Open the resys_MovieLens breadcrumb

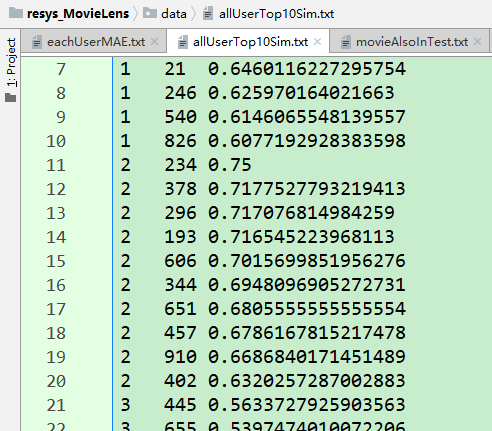(x=78, y=14)
